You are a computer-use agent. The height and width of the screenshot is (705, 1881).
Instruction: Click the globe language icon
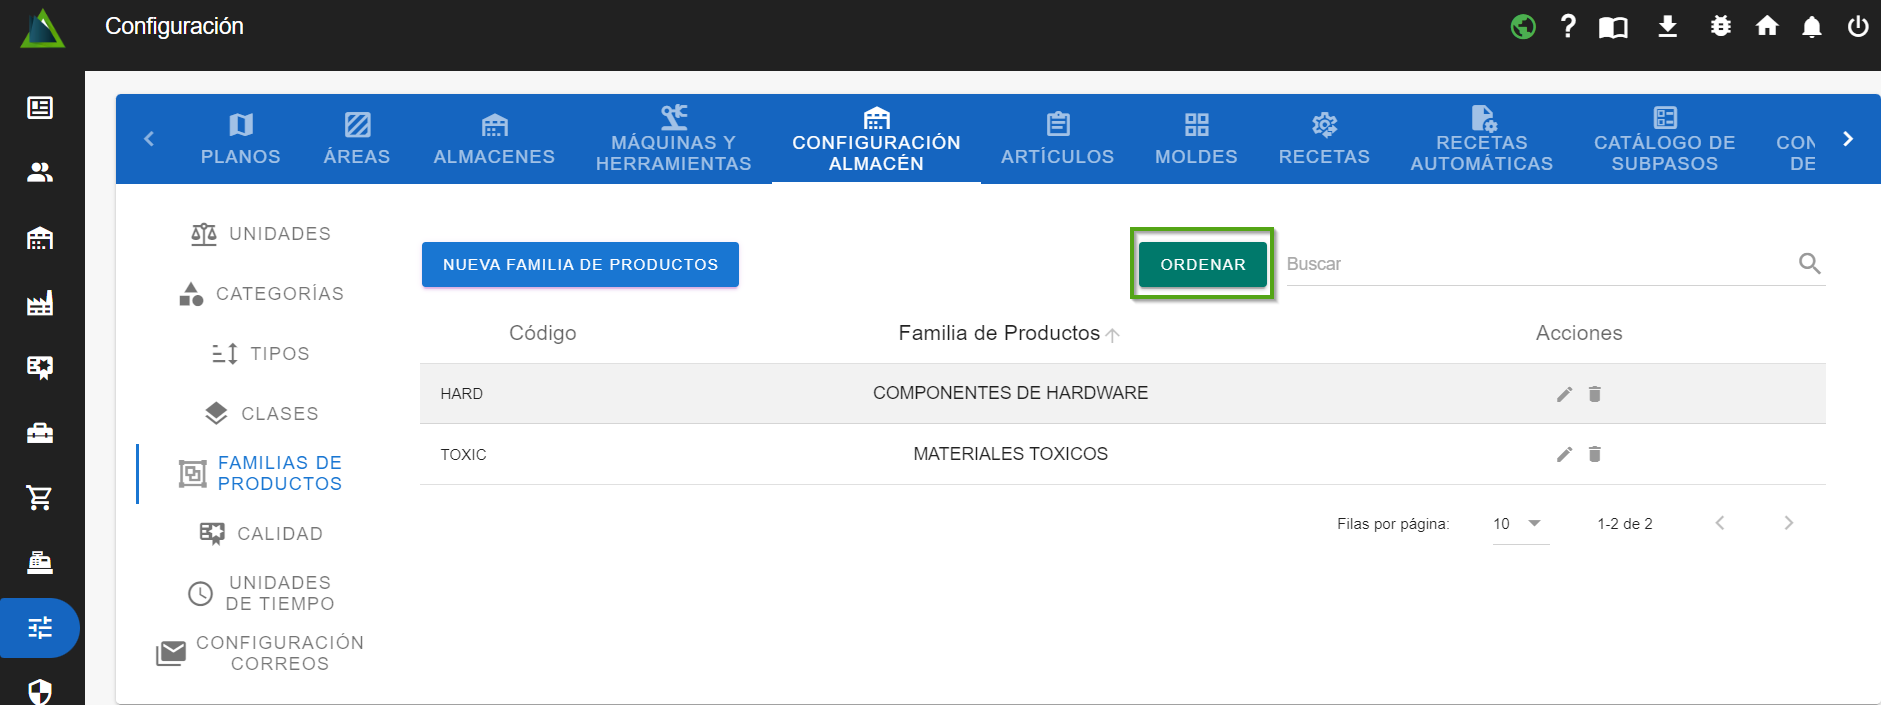pyautogui.click(x=1523, y=27)
